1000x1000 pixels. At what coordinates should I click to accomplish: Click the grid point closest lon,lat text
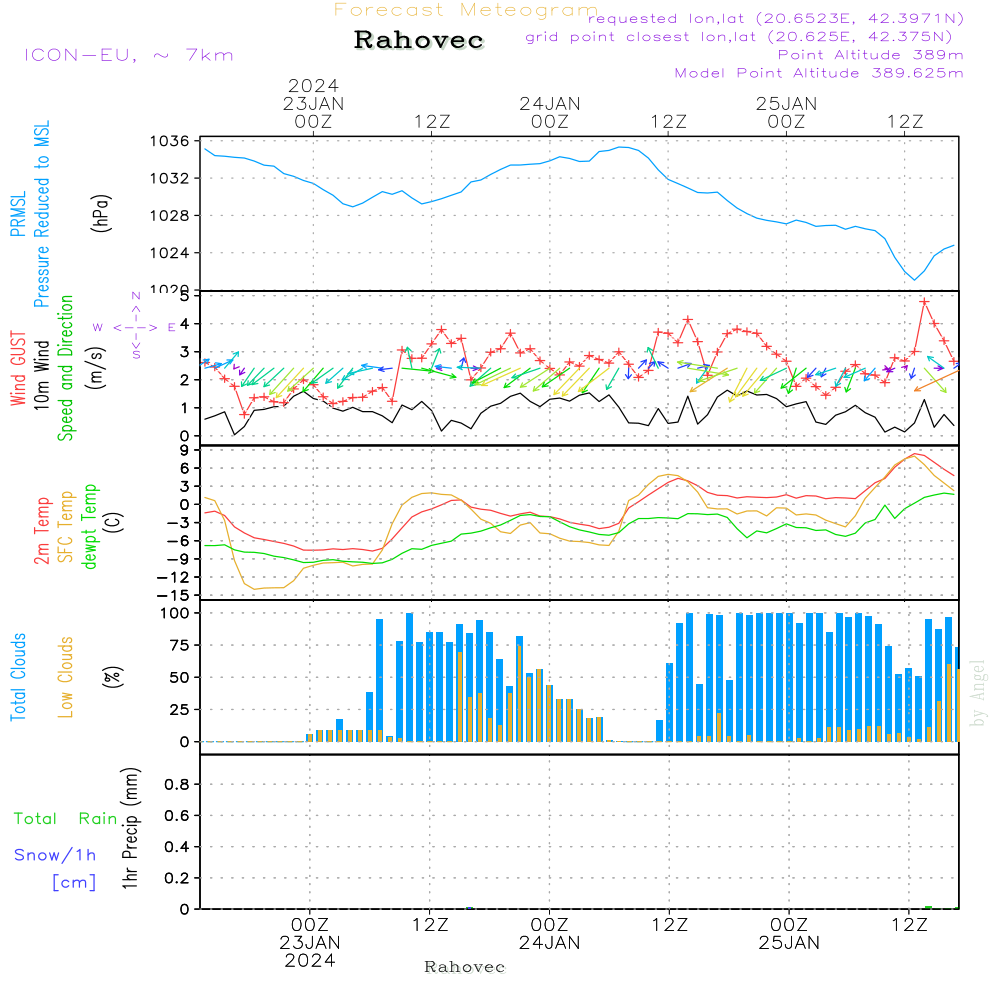pos(739,37)
